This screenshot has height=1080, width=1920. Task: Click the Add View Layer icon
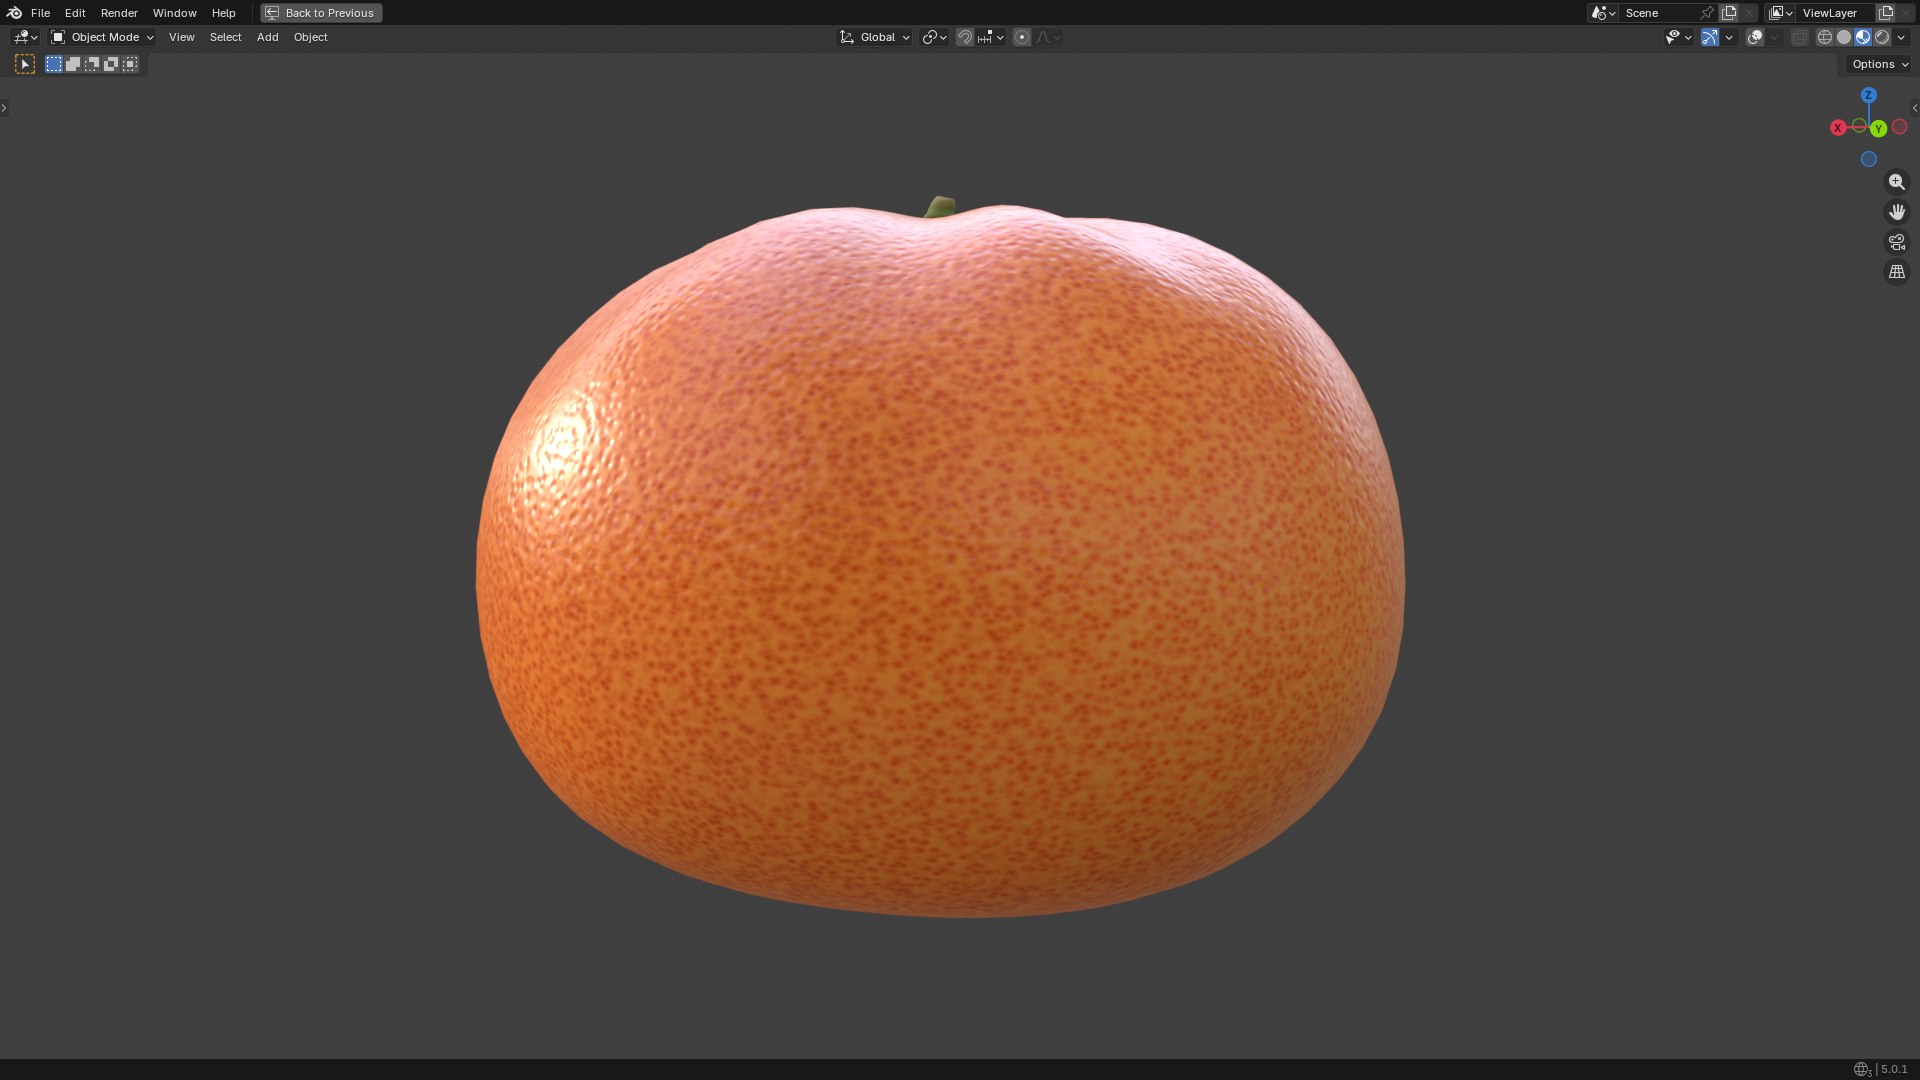(1886, 13)
